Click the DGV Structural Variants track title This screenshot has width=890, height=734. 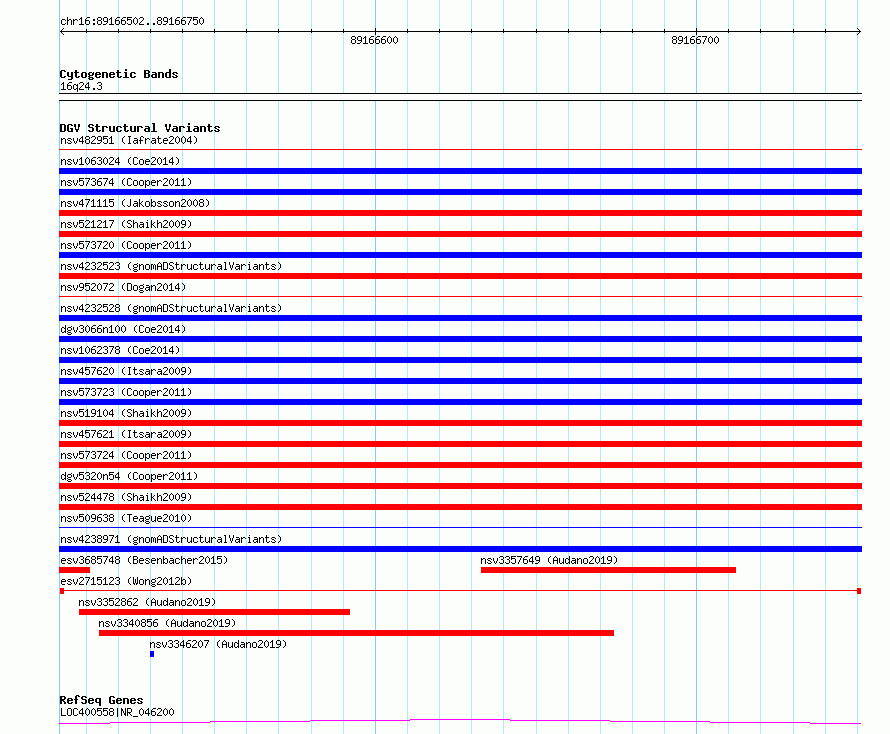click(140, 128)
